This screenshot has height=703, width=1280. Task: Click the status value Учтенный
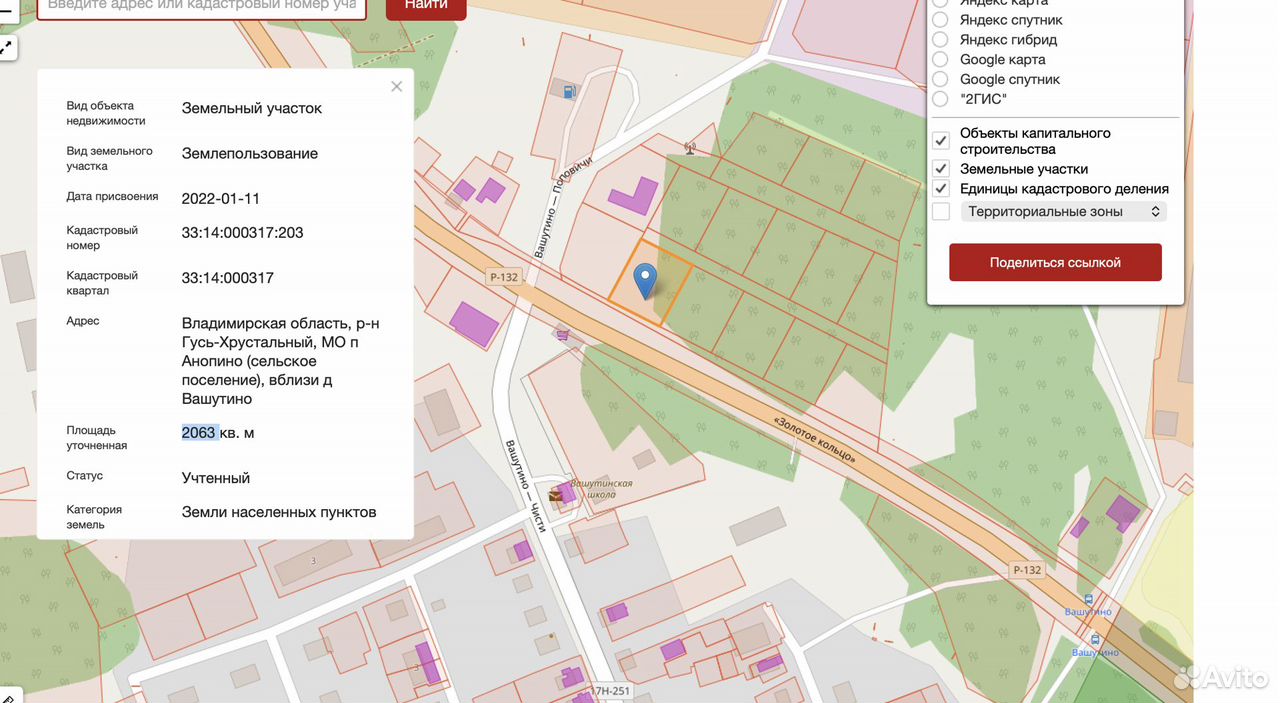pos(216,478)
